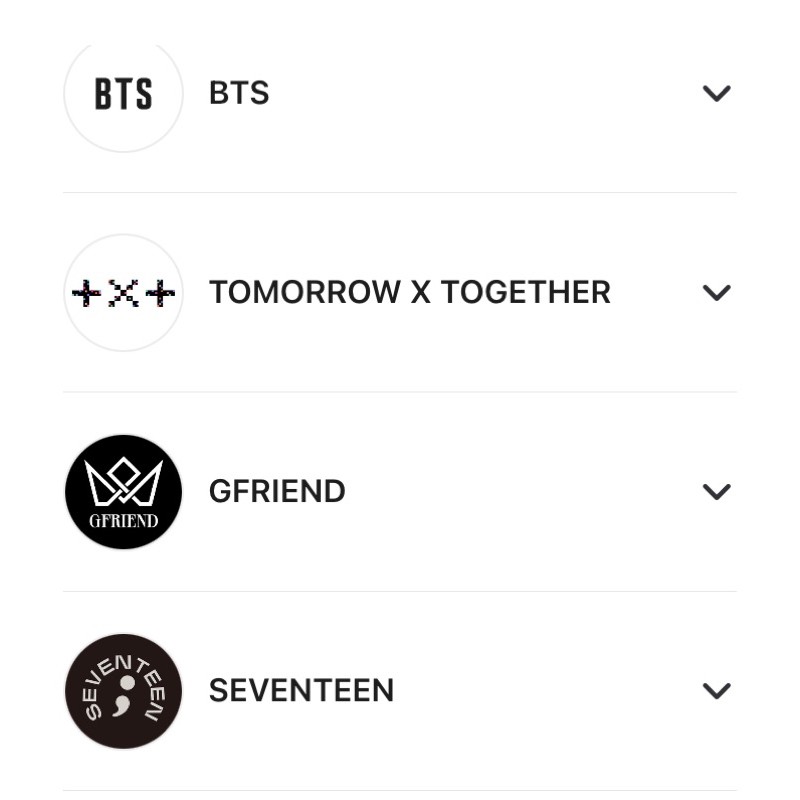Screen dimensions: 800x800
Task: Choose the GFRIEND name label
Action: pos(277,491)
